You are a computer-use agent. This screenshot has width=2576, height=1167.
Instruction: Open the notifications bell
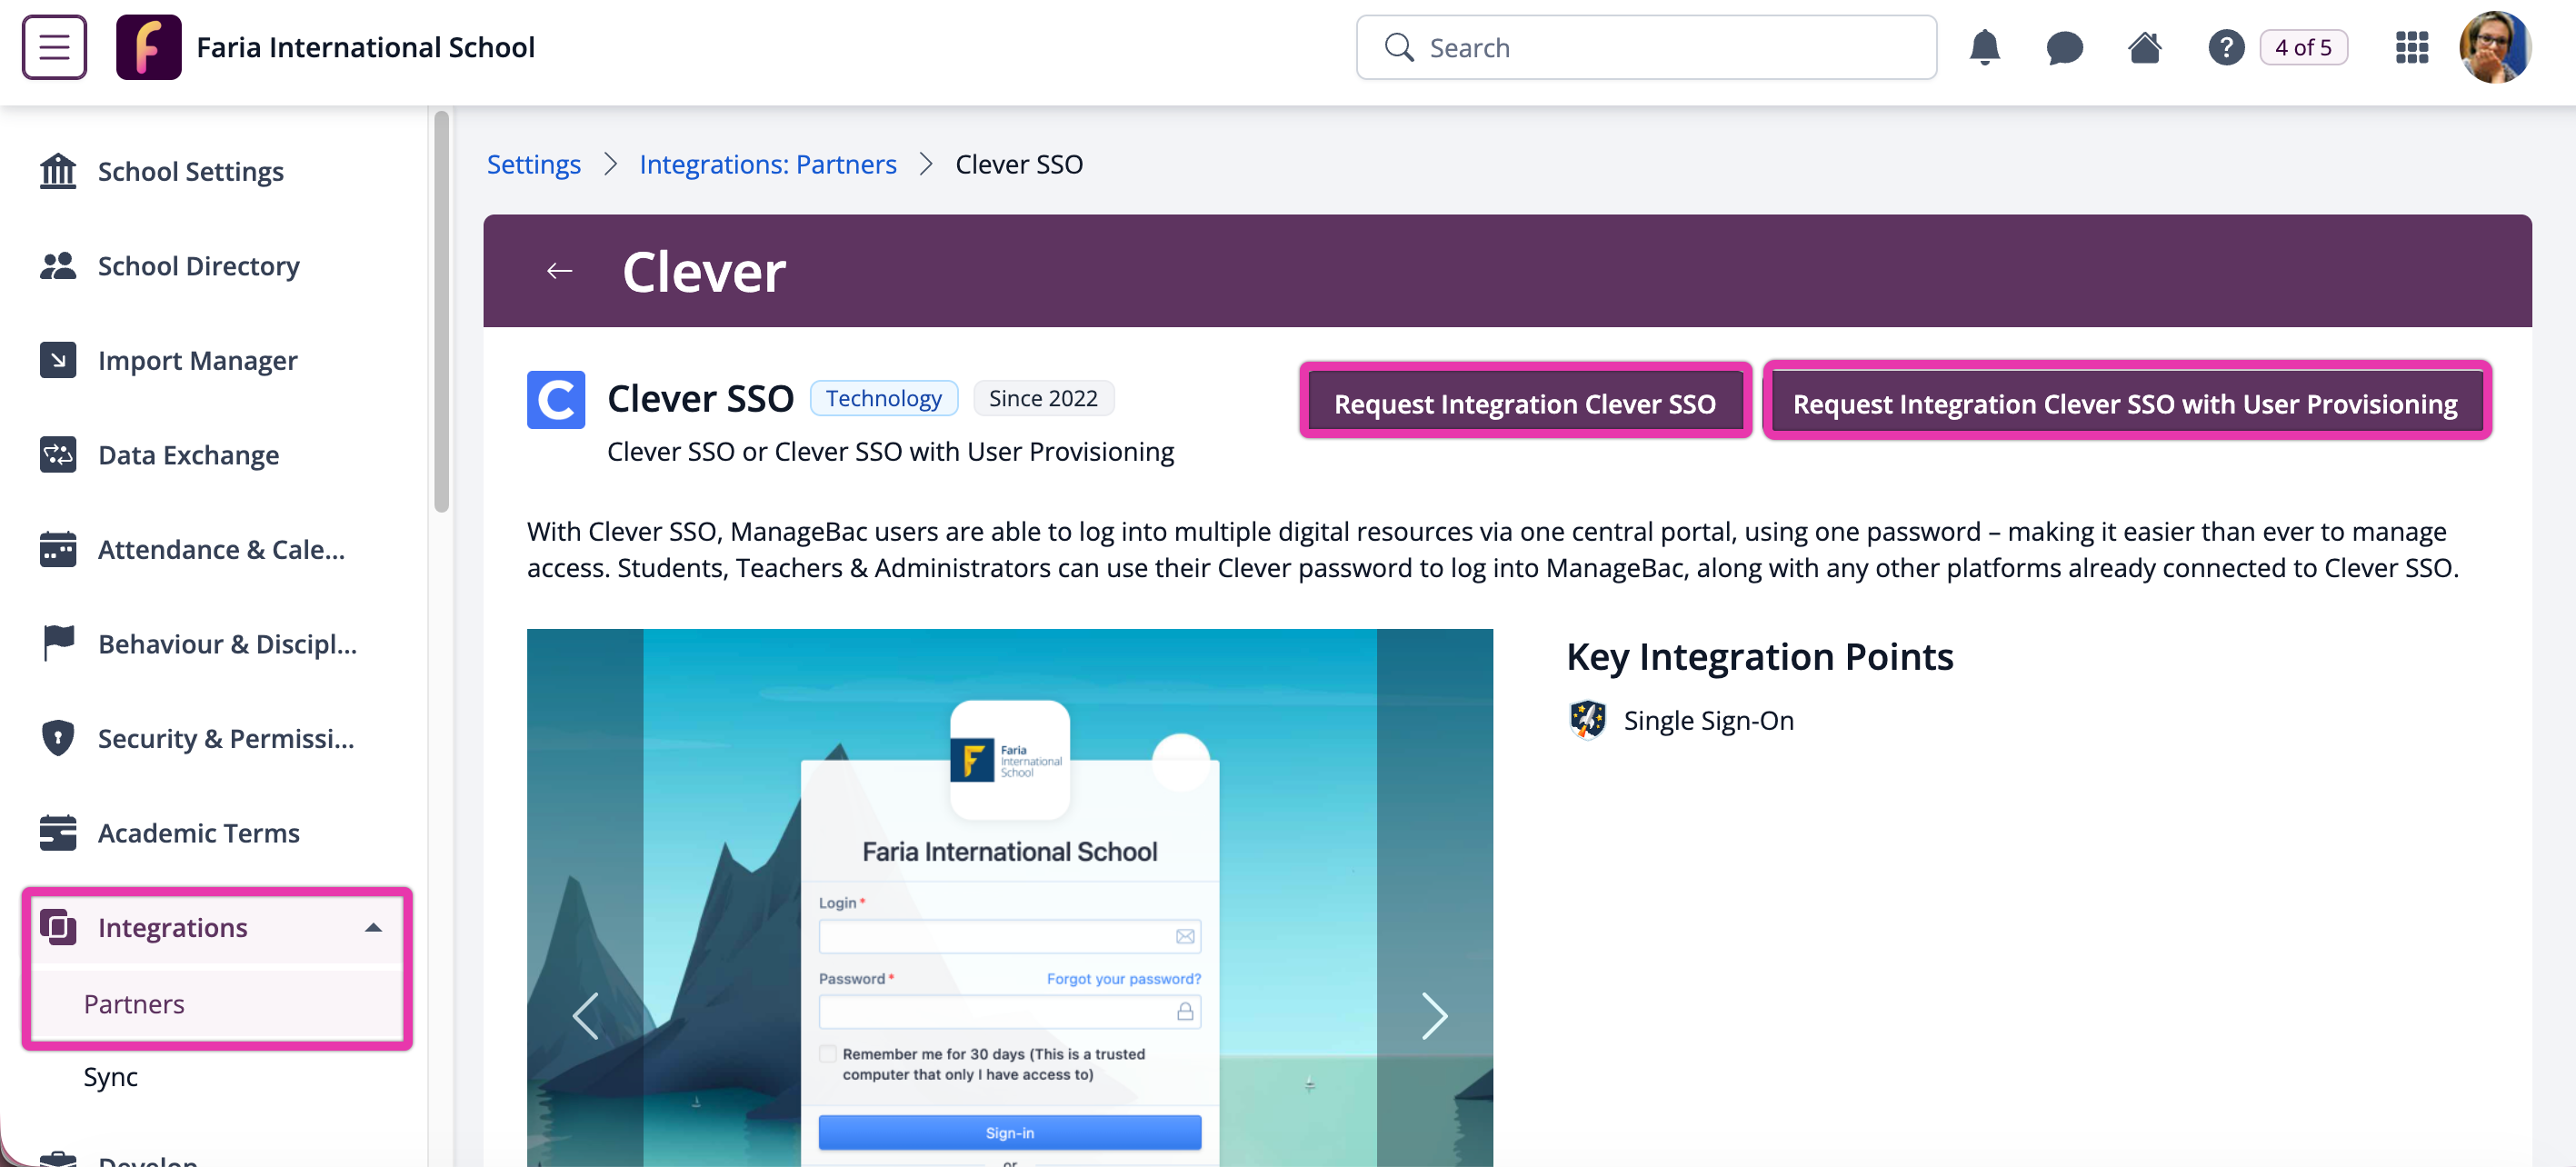coord(1984,47)
